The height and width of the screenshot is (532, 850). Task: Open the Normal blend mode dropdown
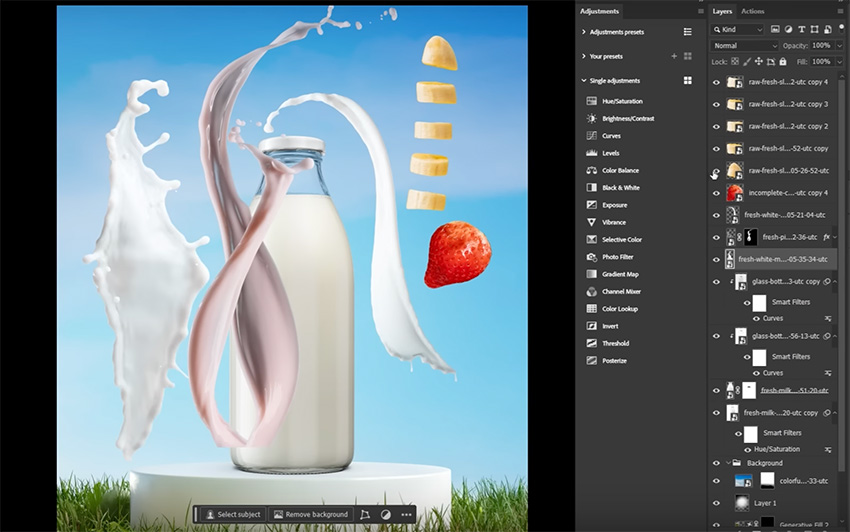[x=744, y=46]
